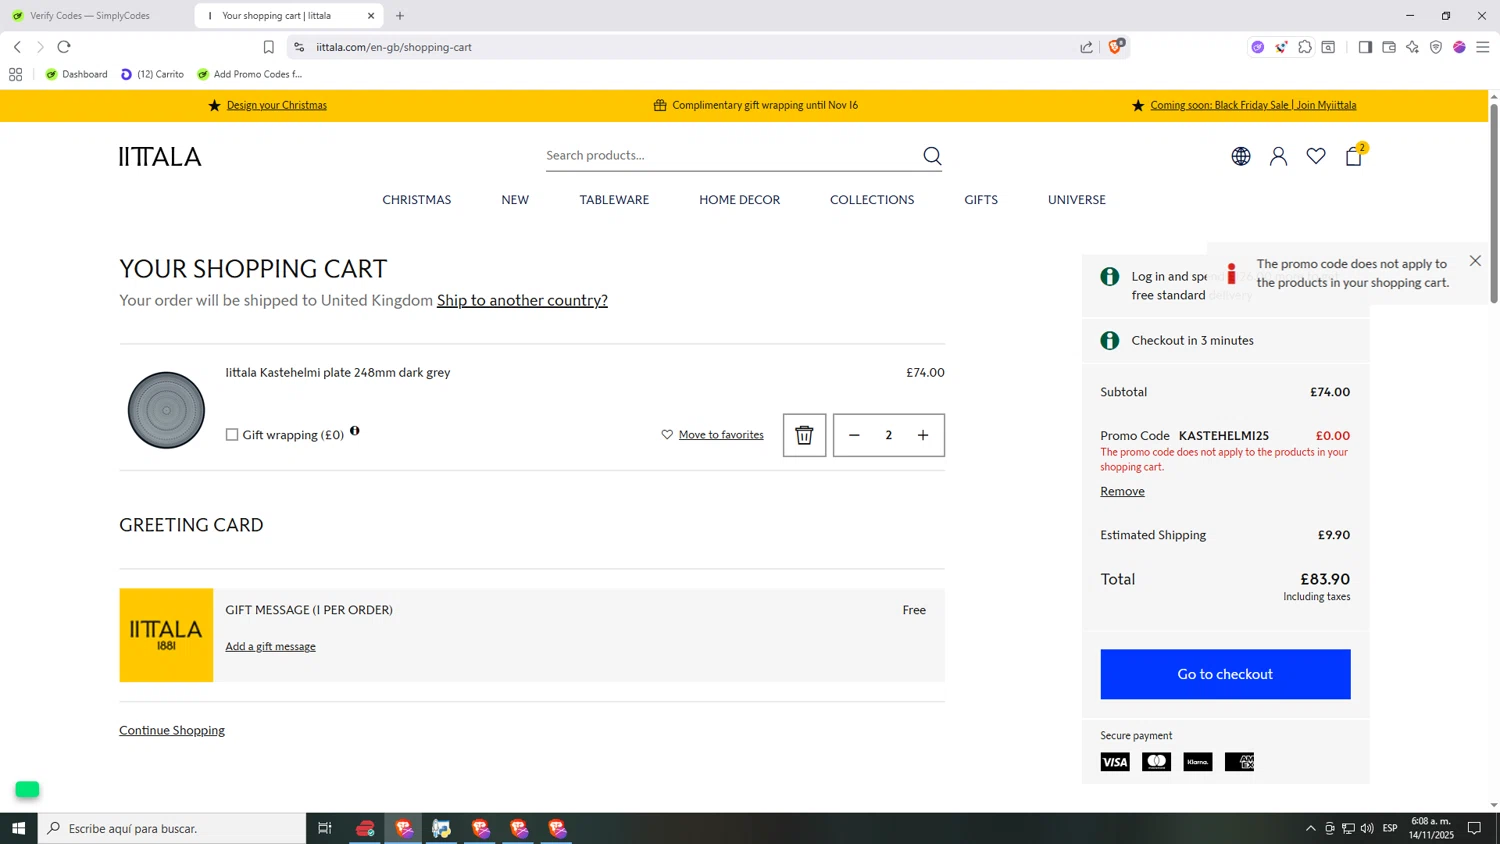This screenshot has height=844, width=1500.
Task: Click the browser address bar URL
Action: coord(394,47)
